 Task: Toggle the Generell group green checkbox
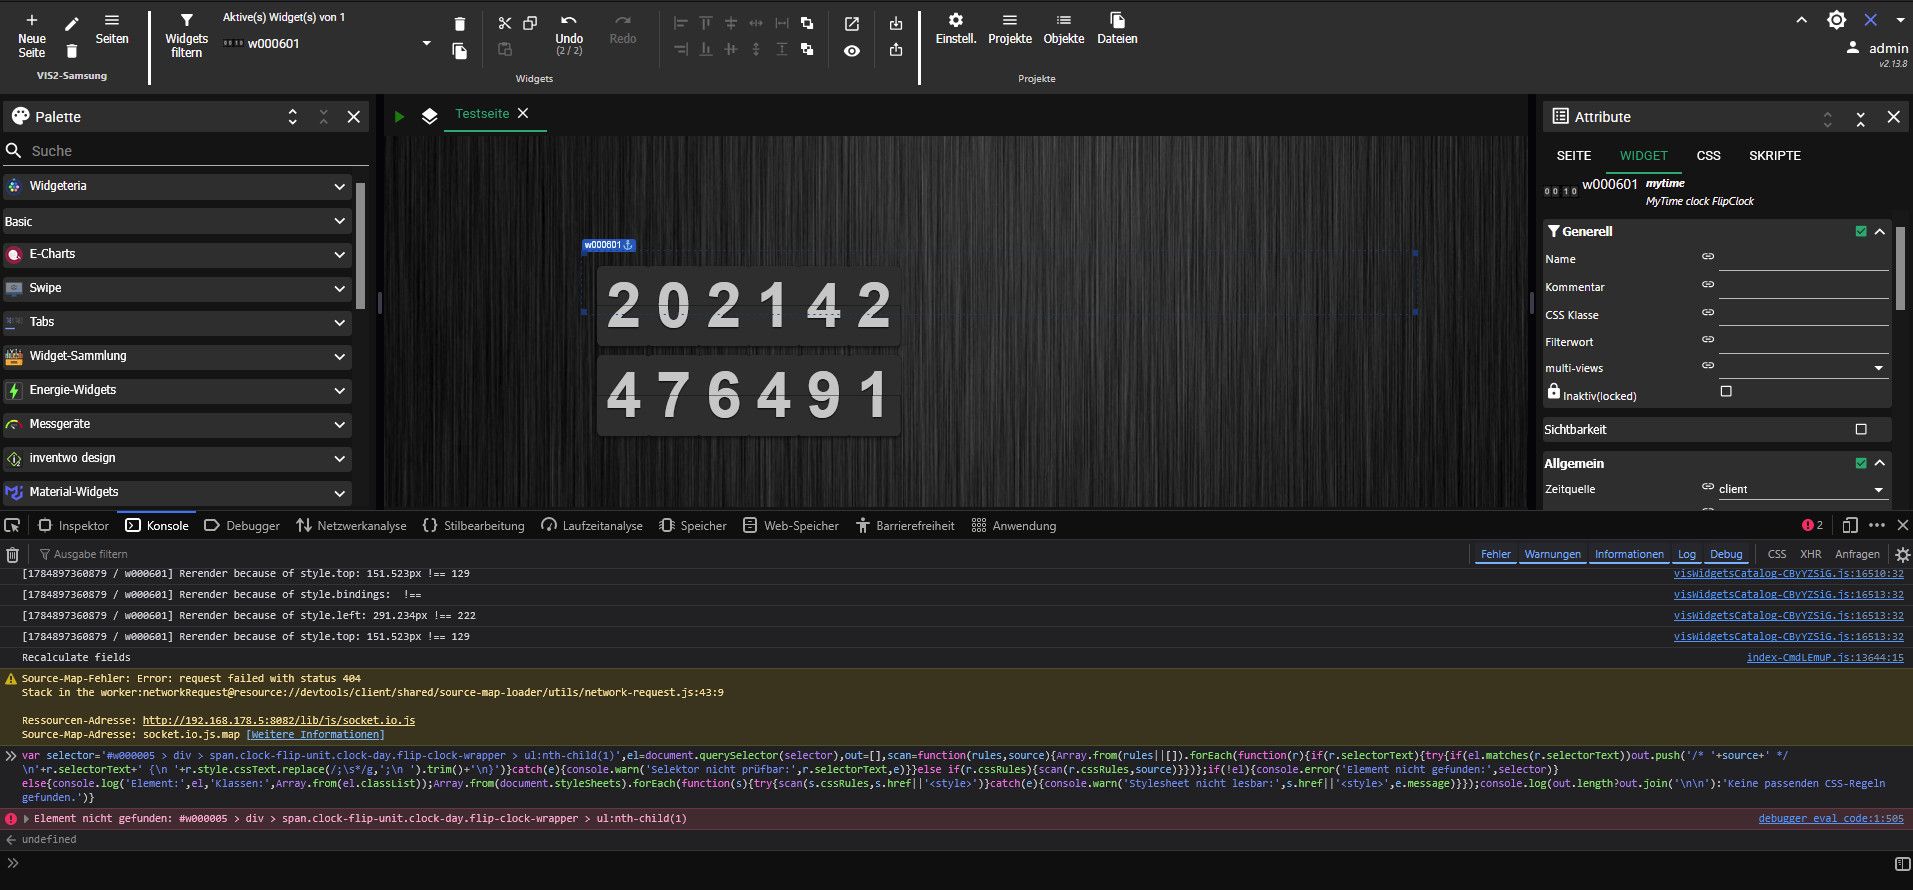[1861, 231]
